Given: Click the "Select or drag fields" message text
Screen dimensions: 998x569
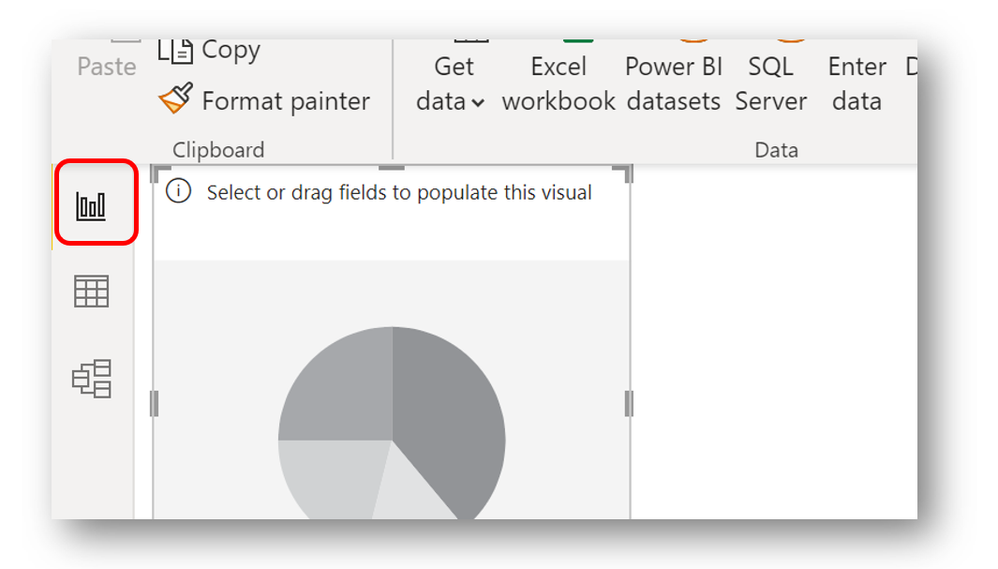Looking at the screenshot, I should [399, 192].
